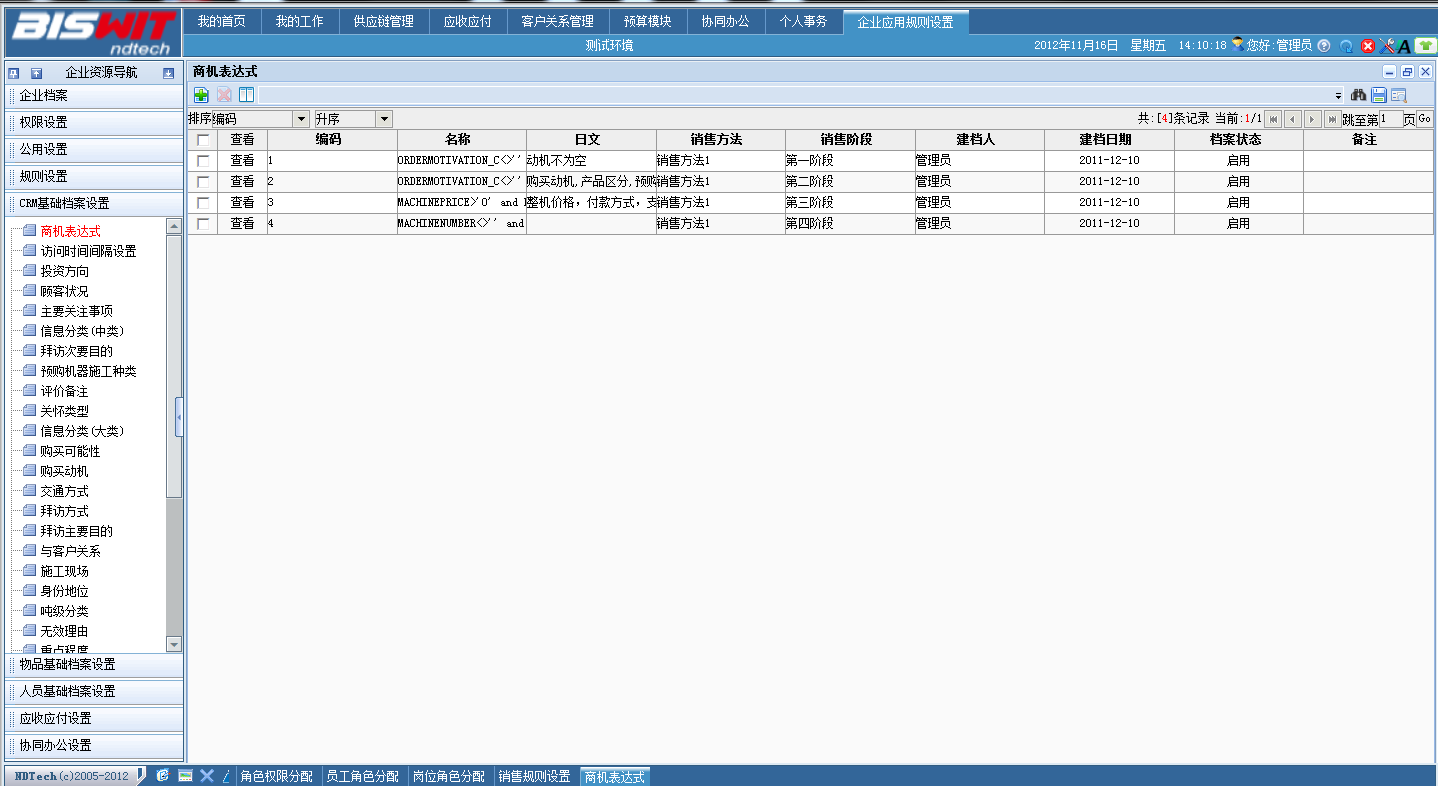Switch to the 供应链管理 top tab

(383, 21)
